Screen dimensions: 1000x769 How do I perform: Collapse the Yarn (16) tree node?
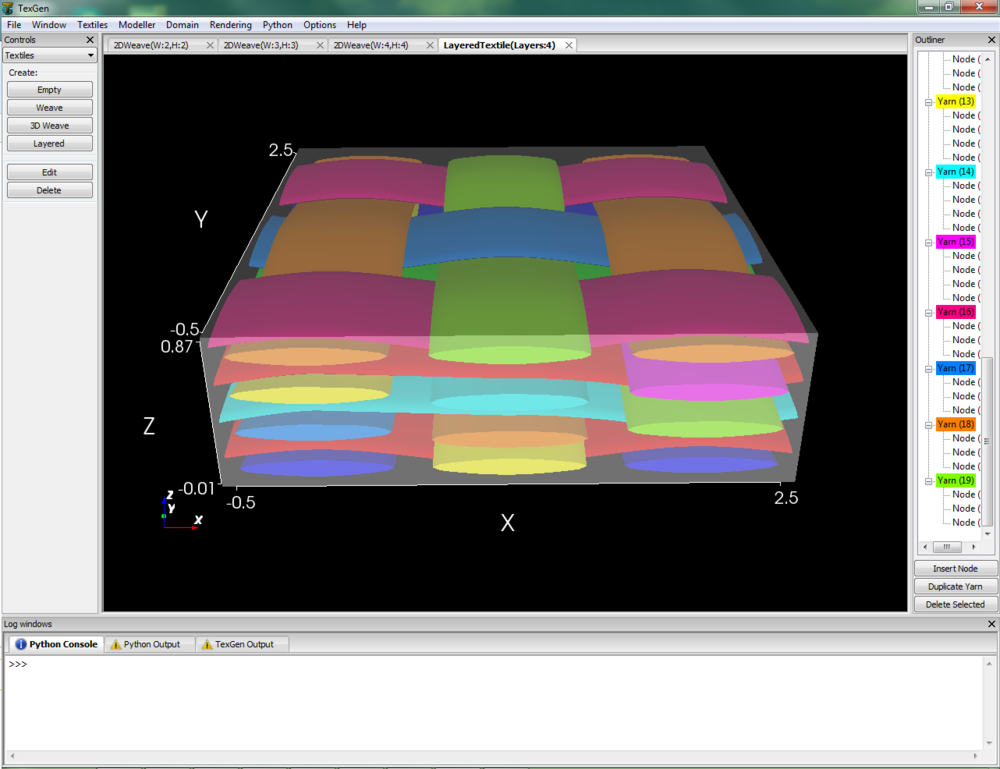[x=928, y=312]
